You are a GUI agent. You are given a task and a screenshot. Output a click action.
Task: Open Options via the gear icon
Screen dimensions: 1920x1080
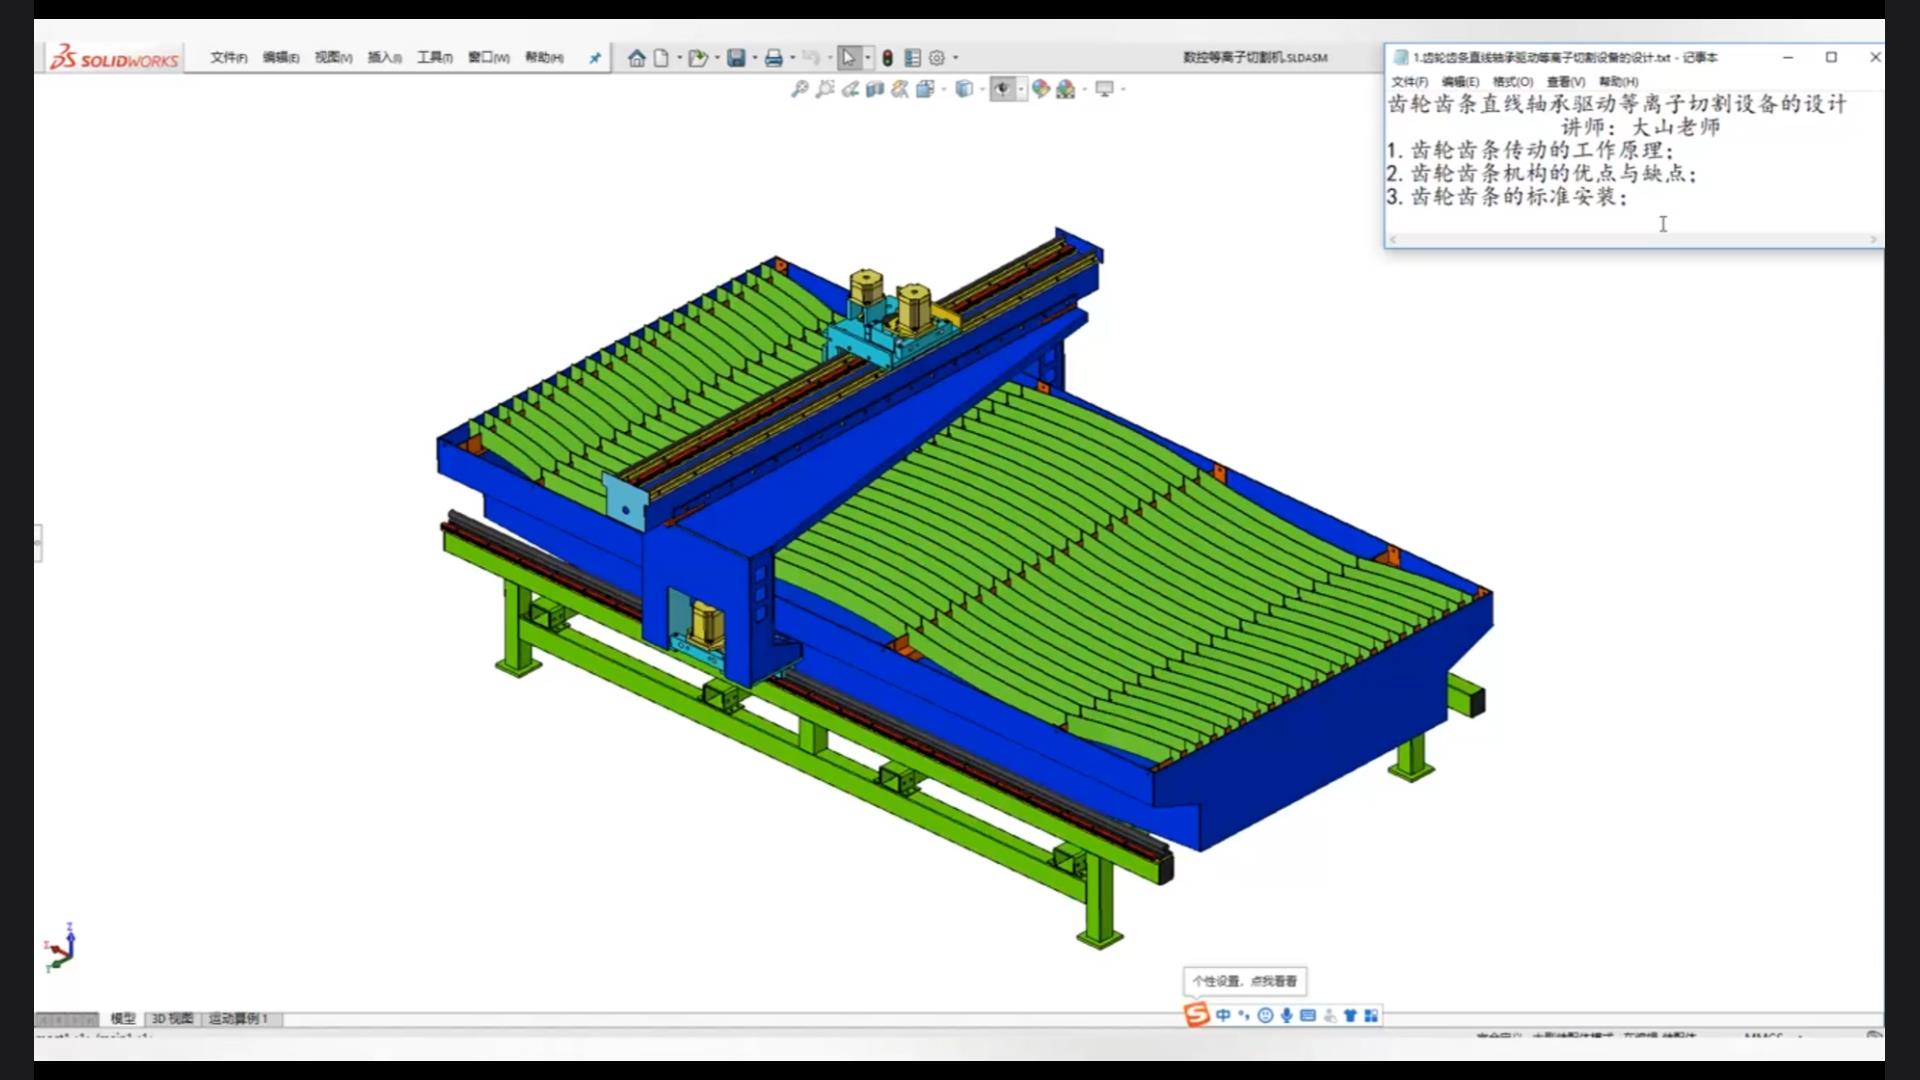[937, 58]
